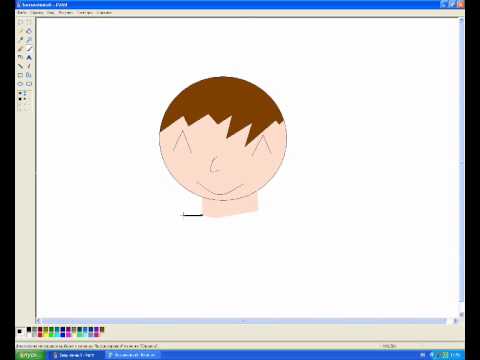
Task: Select the Pick Color eyedropper tool
Action: pyautogui.click(x=20, y=40)
